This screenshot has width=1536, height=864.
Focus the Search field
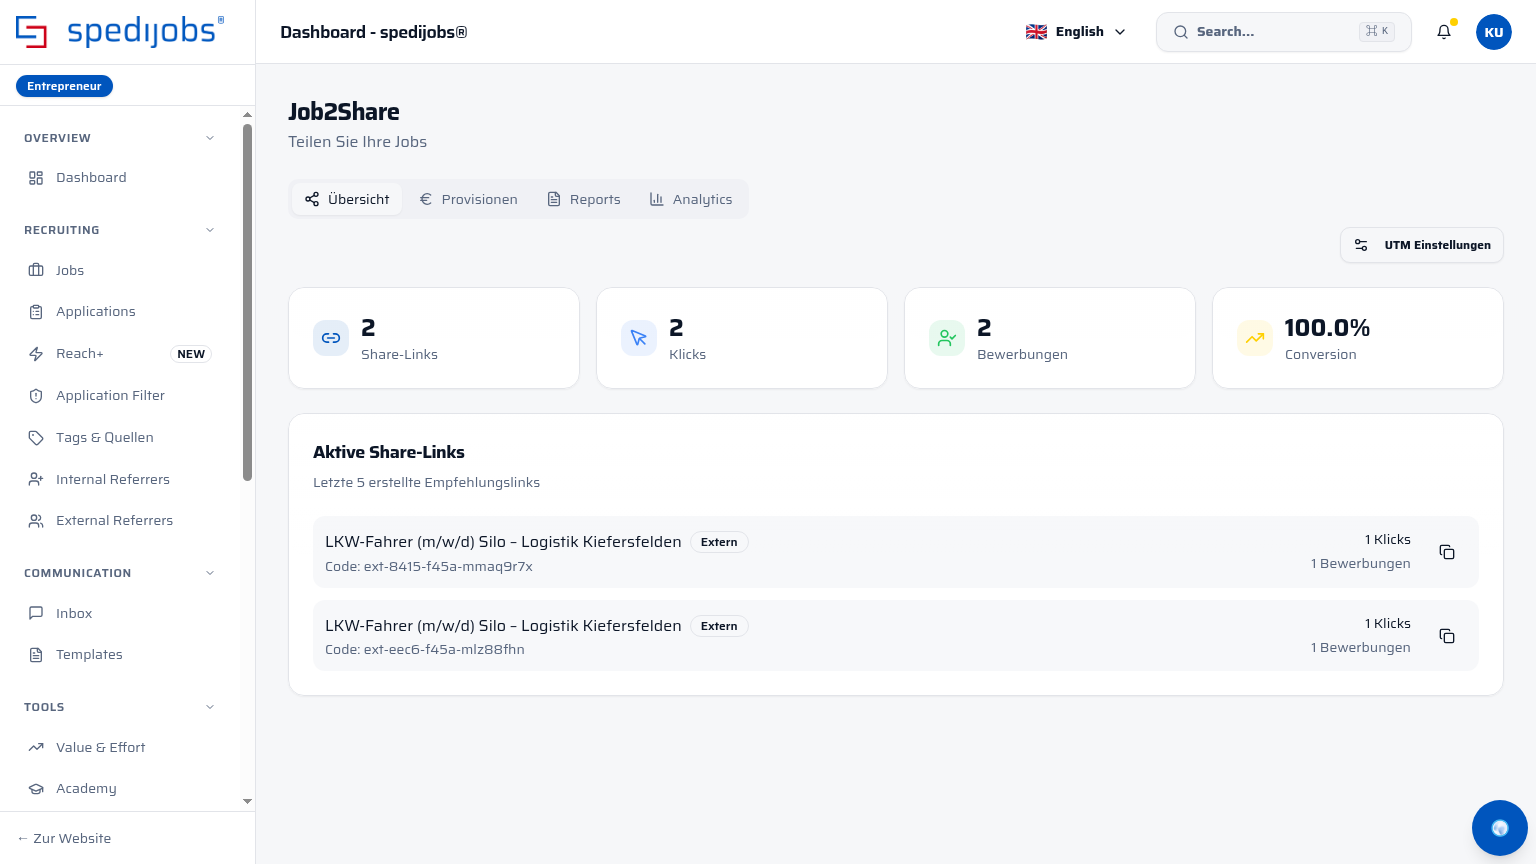pos(1284,32)
